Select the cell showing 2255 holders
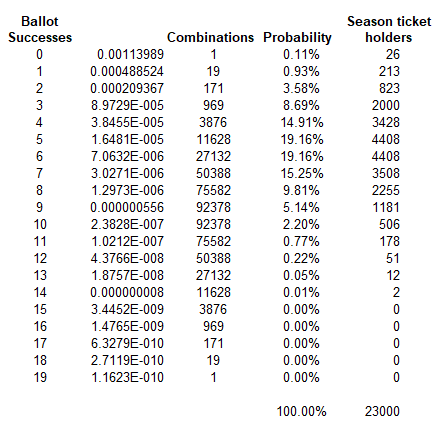This screenshot has height=431, width=441. pos(386,190)
